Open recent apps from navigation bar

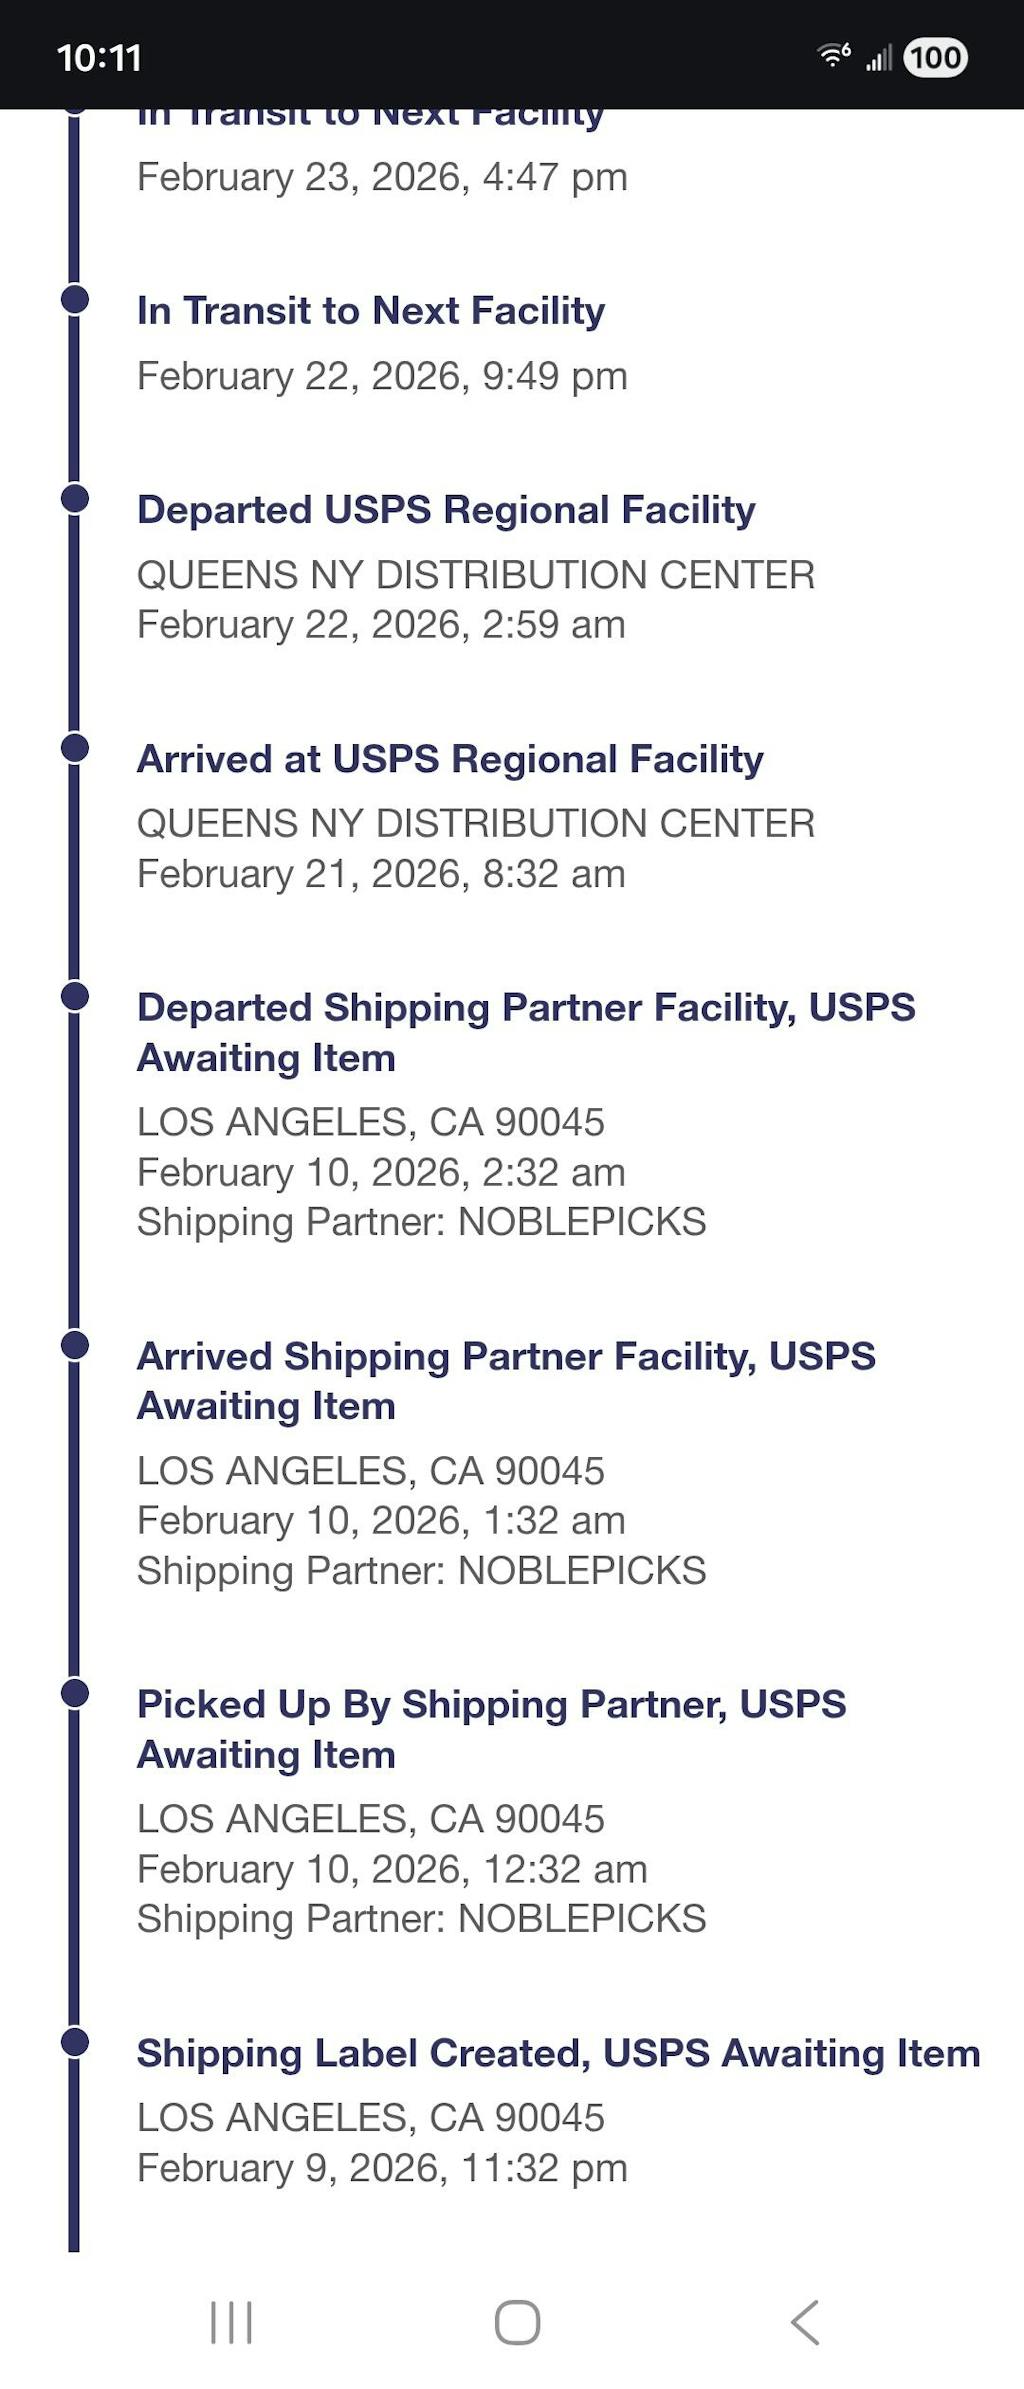point(231,2322)
